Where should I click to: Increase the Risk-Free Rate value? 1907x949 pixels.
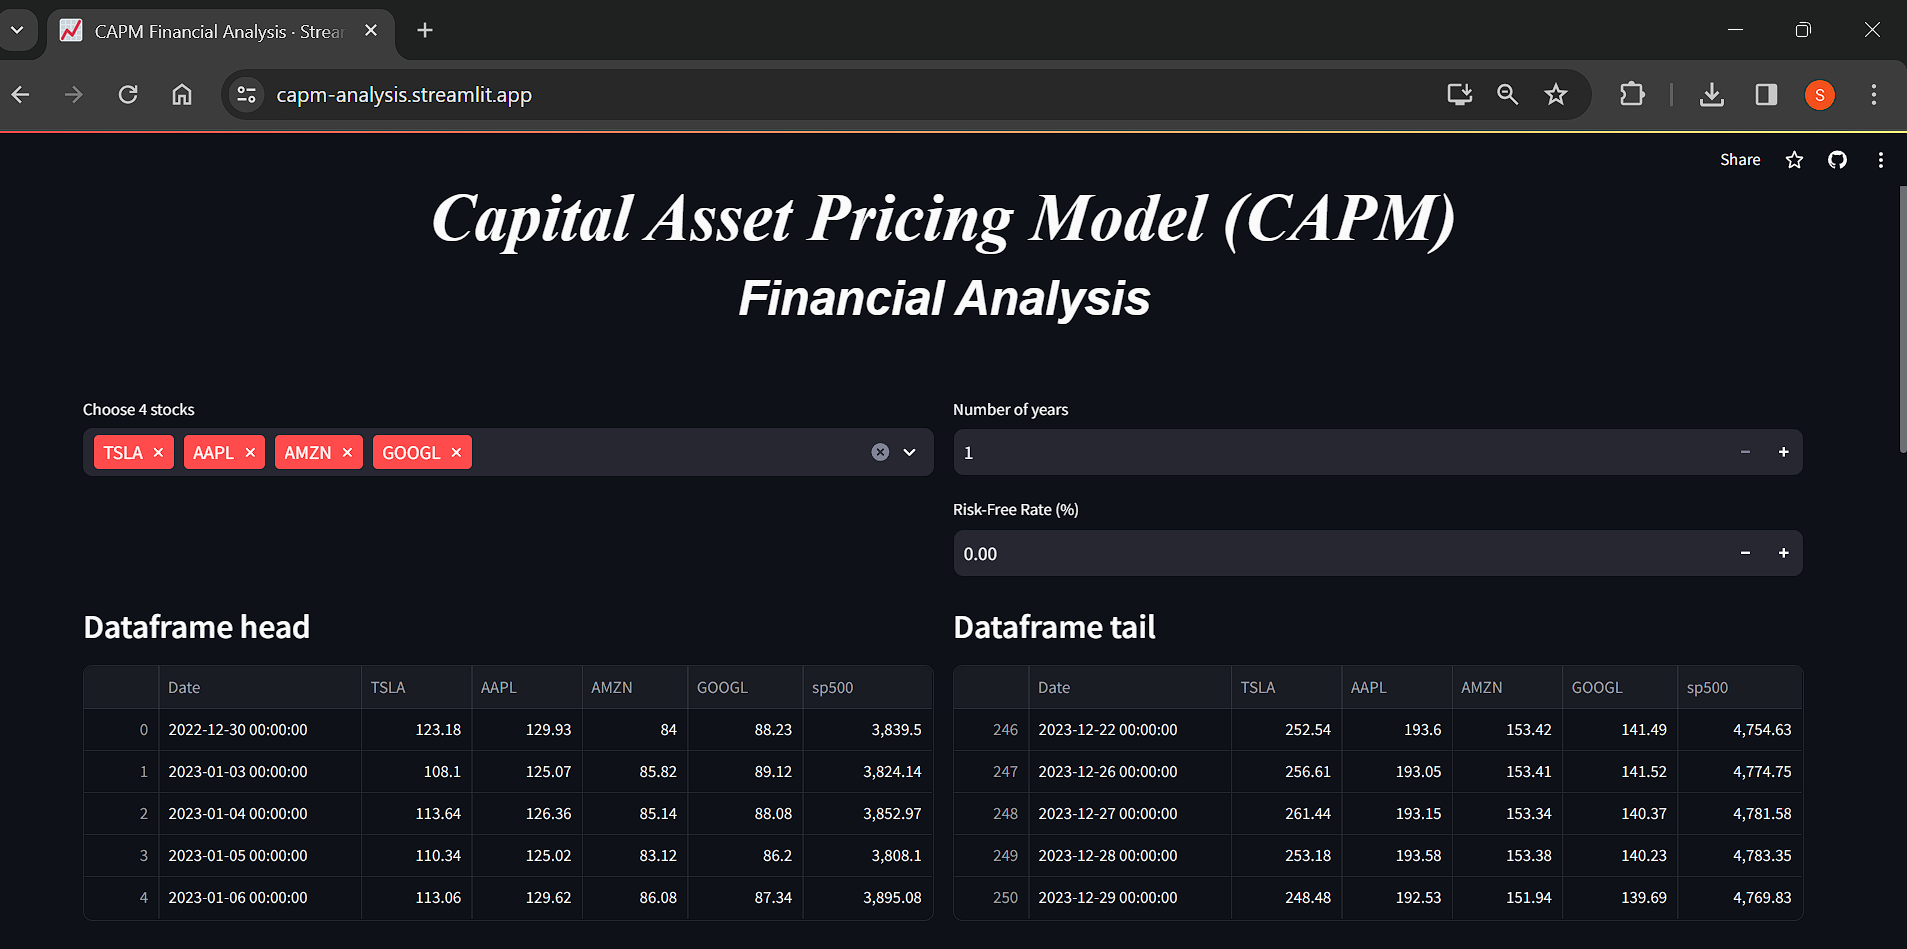pos(1783,553)
